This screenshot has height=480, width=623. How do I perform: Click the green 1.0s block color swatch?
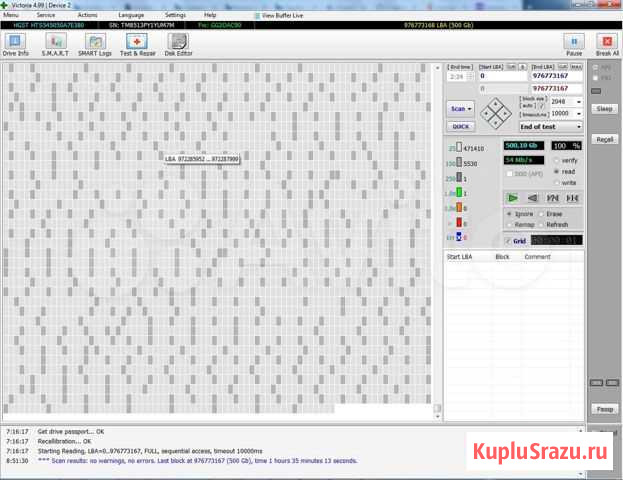tap(461, 192)
